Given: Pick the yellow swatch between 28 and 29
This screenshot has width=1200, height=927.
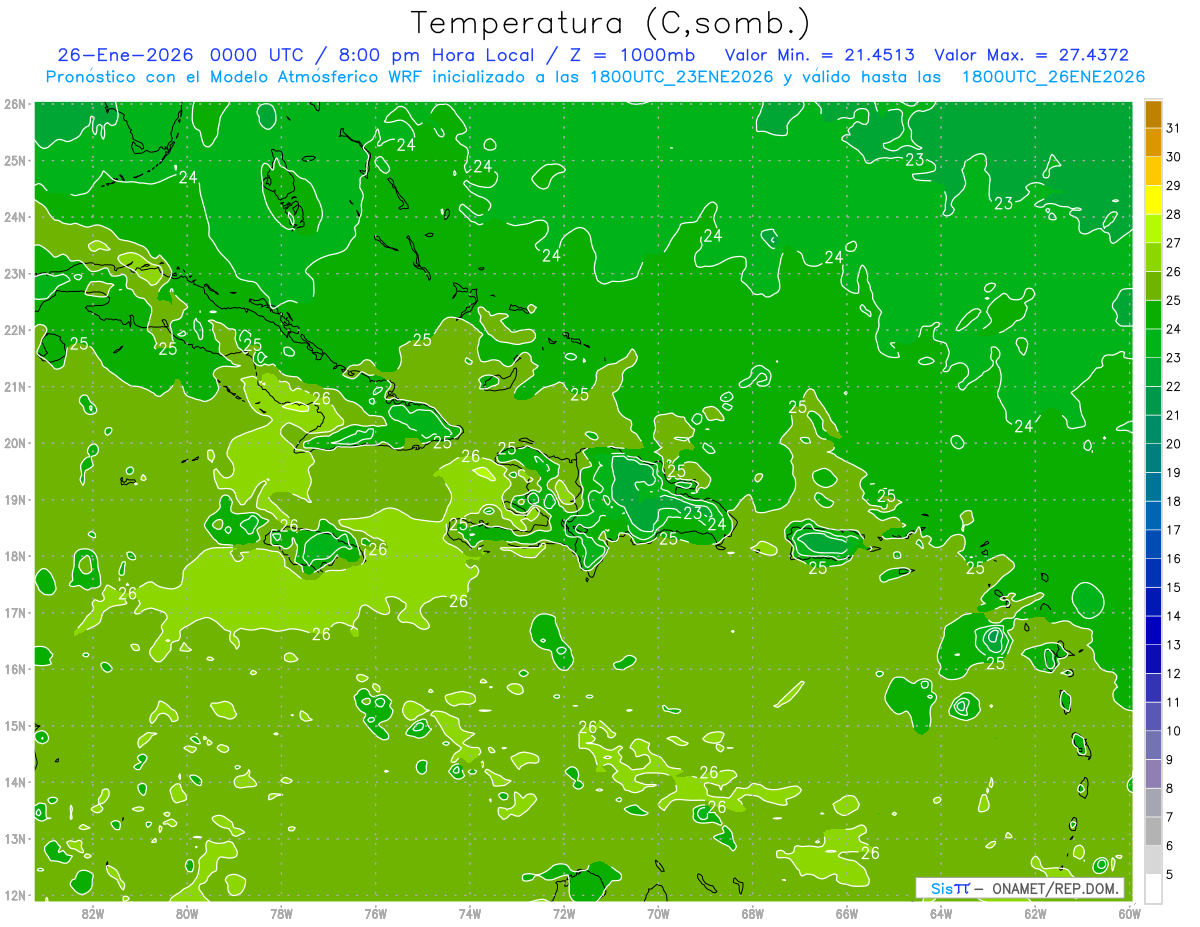Looking at the screenshot, I should (x=1154, y=201).
